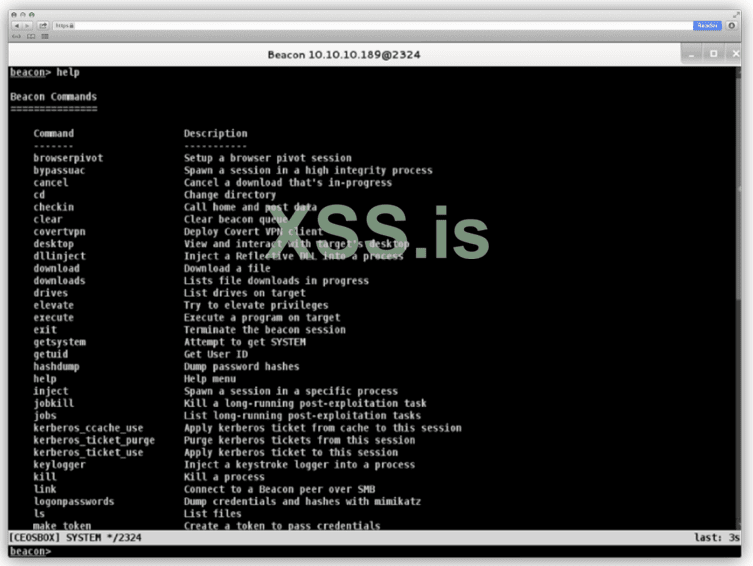Click the yellow macOS minimize dot
The height and width of the screenshot is (566, 753).
pos(23,15)
